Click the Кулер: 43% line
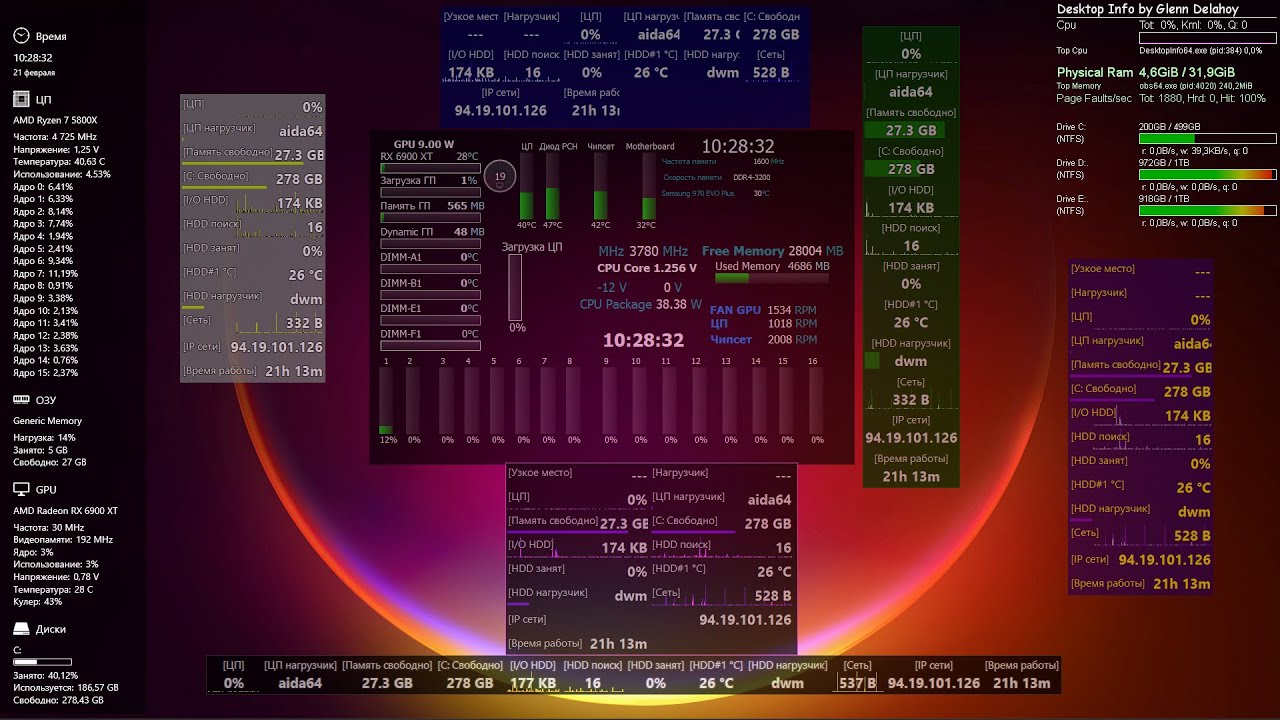The image size is (1280, 720). [38, 602]
